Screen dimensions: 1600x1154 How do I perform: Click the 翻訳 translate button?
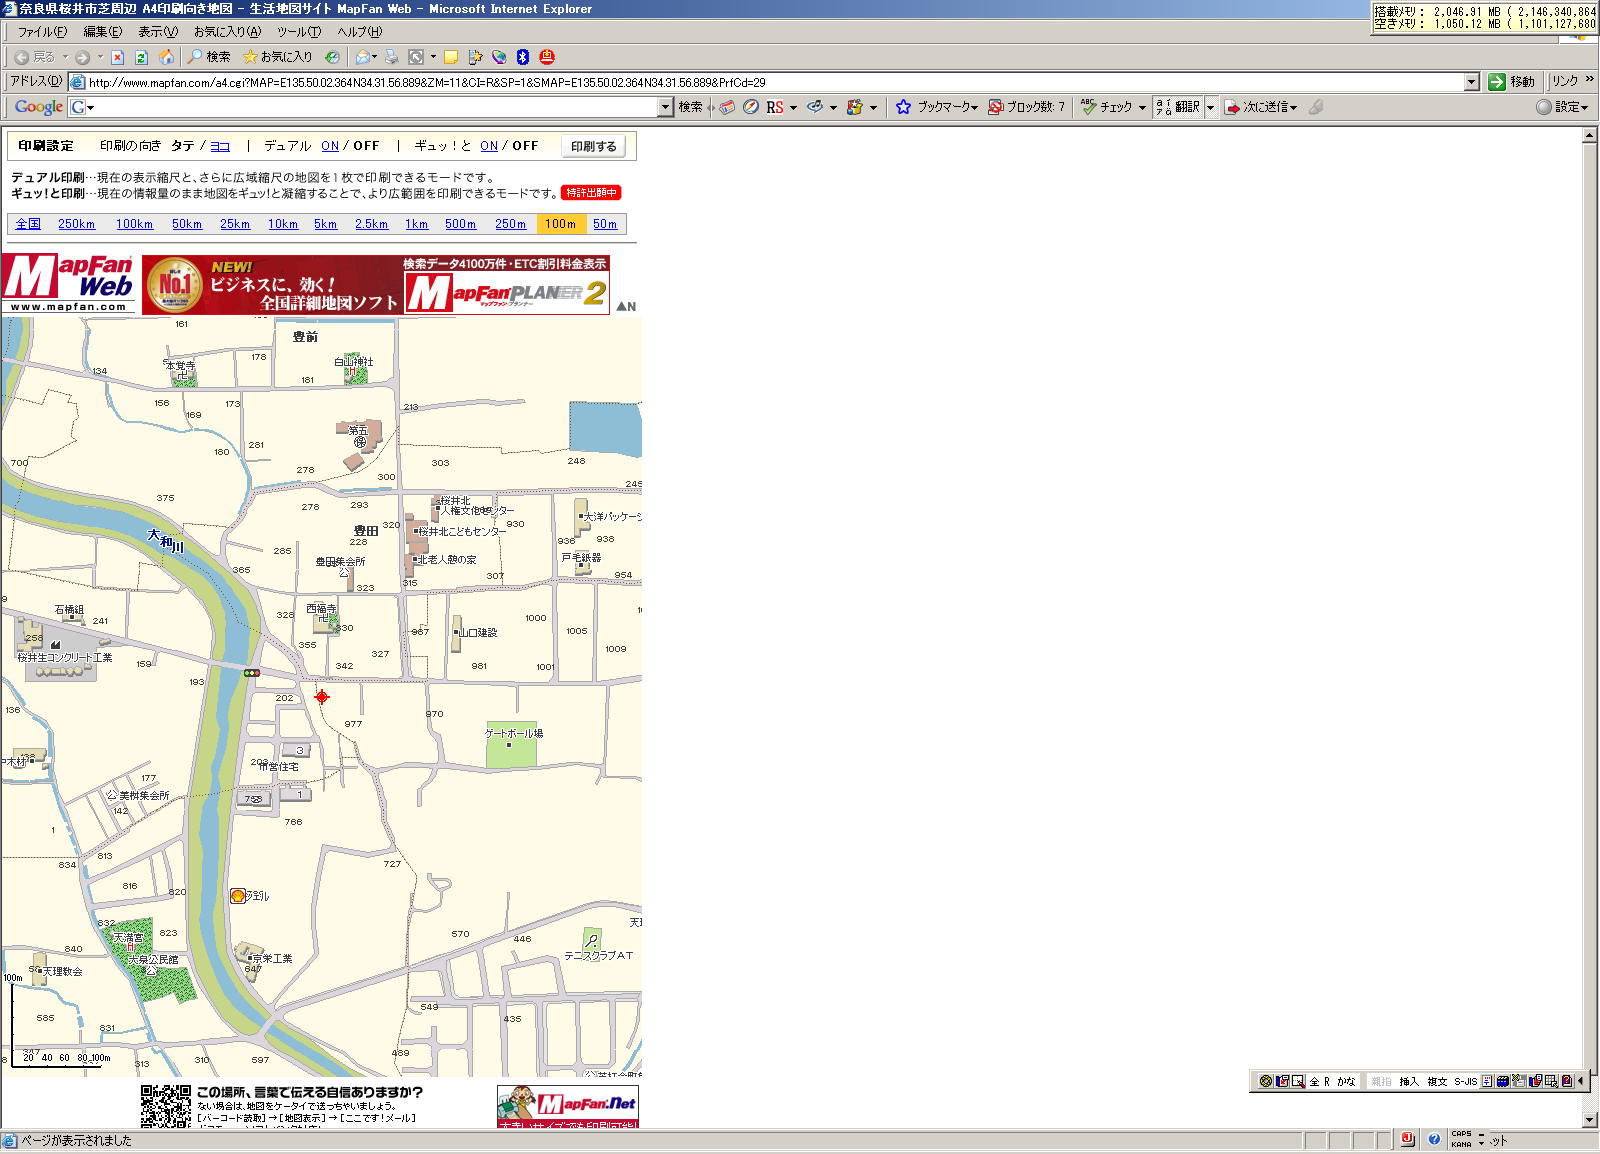[1178, 107]
